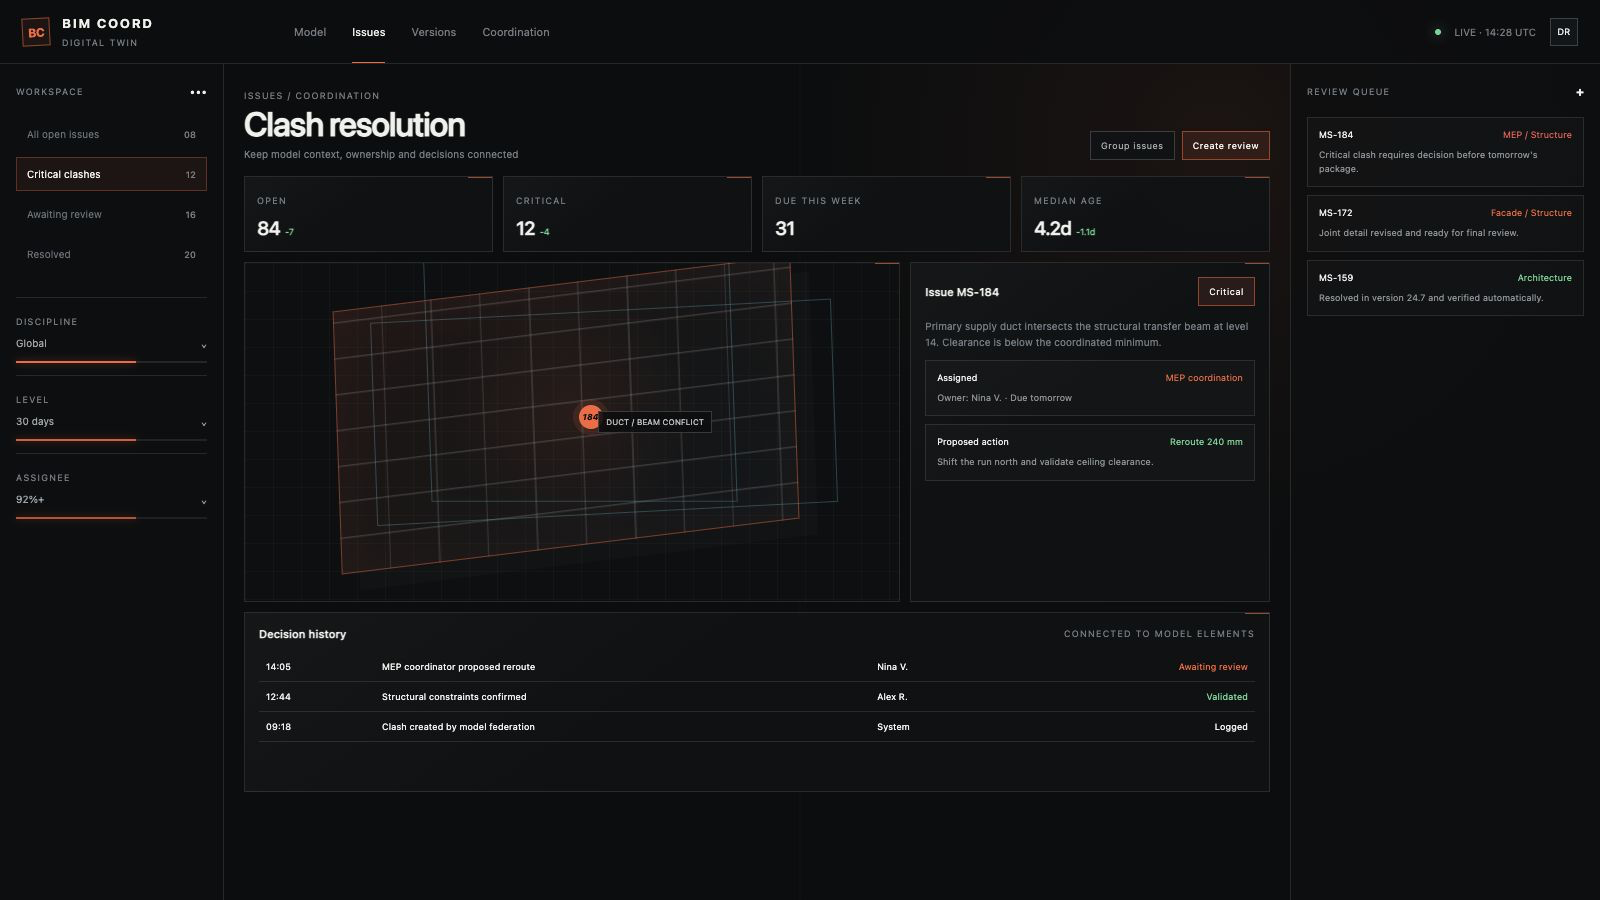Click Facade / Structure tag on MS-172
The height and width of the screenshot is (900, 1600).
(x=1531, y=213)
